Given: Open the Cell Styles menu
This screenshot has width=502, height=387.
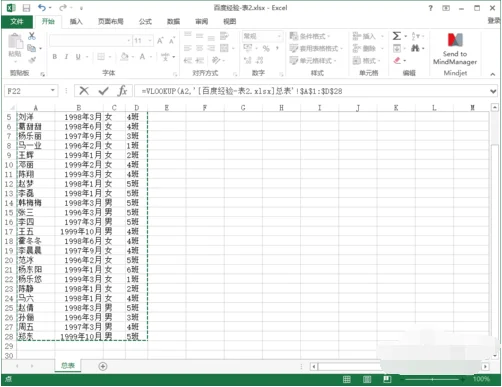Looking at the screenshot, I should (x=313, y=61).
